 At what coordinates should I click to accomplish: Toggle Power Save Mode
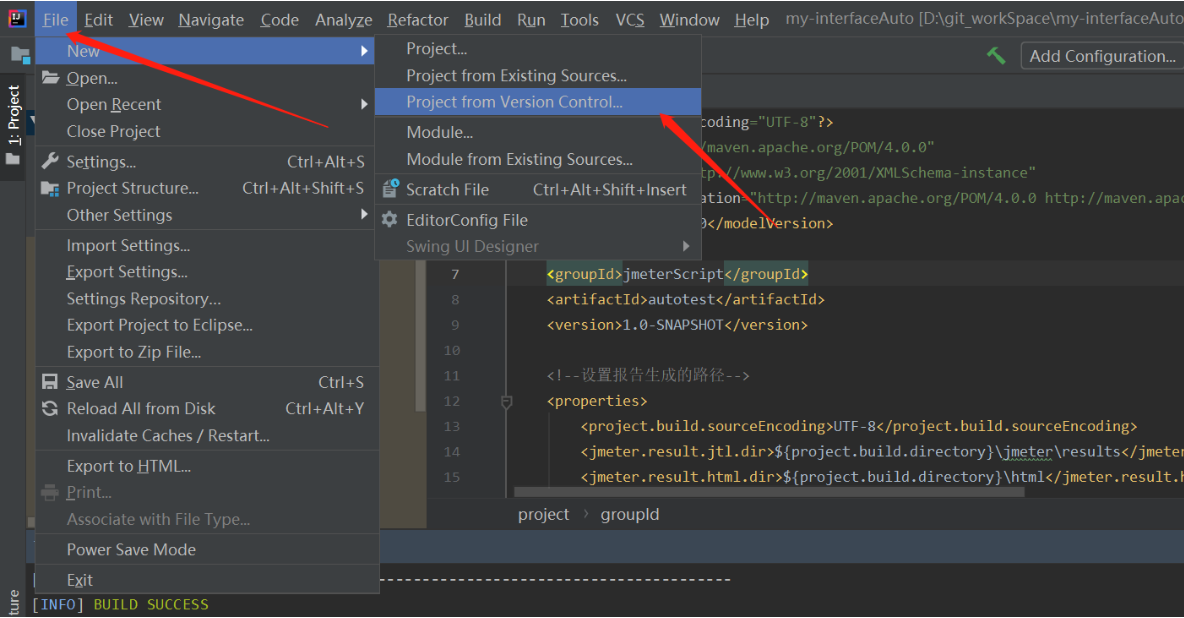pyautogui.click(x=205, y=549)
